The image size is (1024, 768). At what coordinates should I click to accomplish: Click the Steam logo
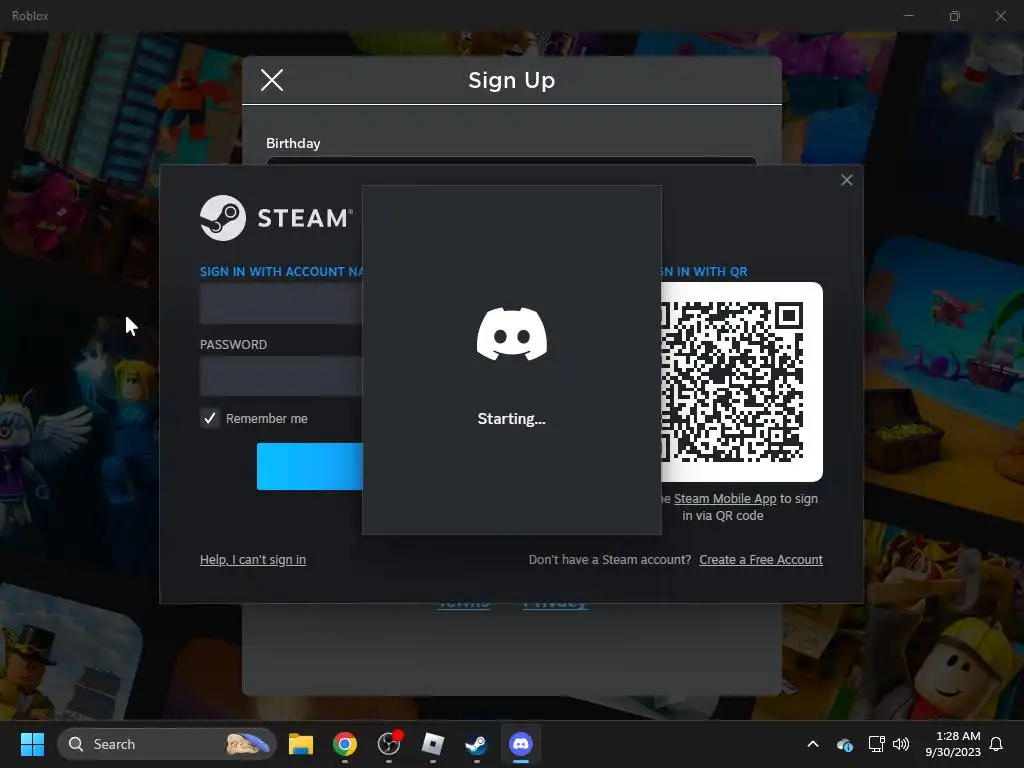276,218
